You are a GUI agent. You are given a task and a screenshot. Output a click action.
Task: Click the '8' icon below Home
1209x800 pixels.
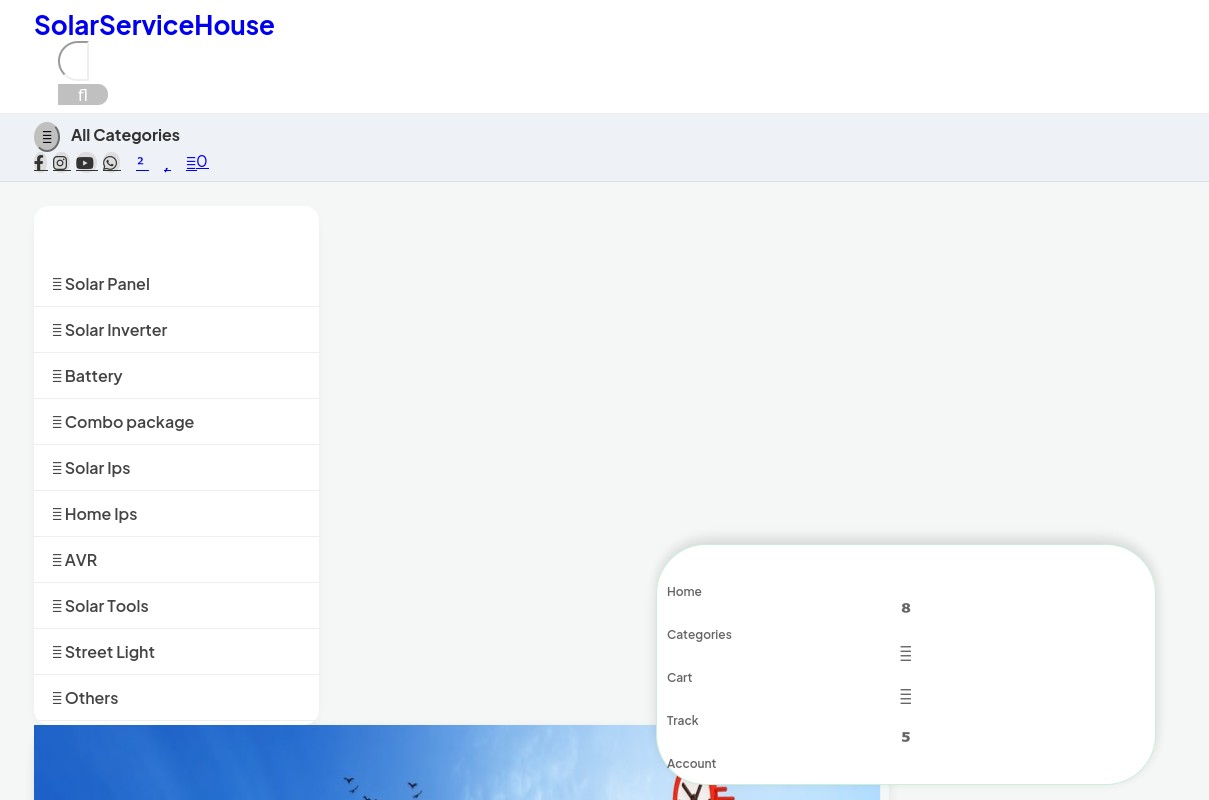click(x=906, y=608)
